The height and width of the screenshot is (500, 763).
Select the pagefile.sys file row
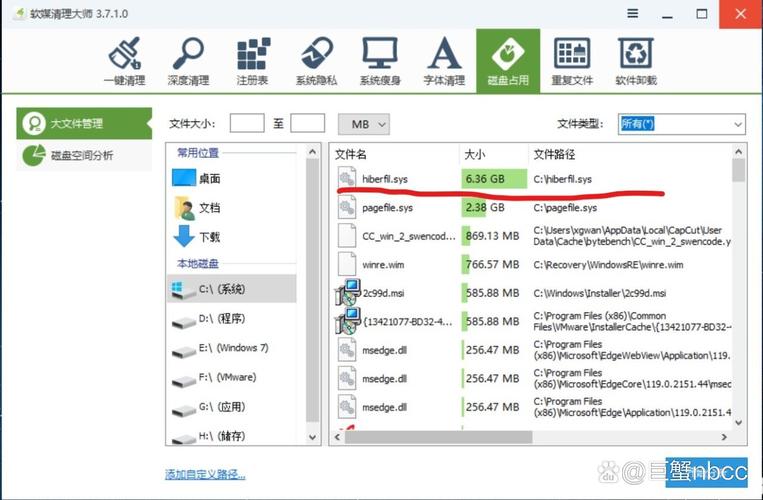tap(531, 208)
